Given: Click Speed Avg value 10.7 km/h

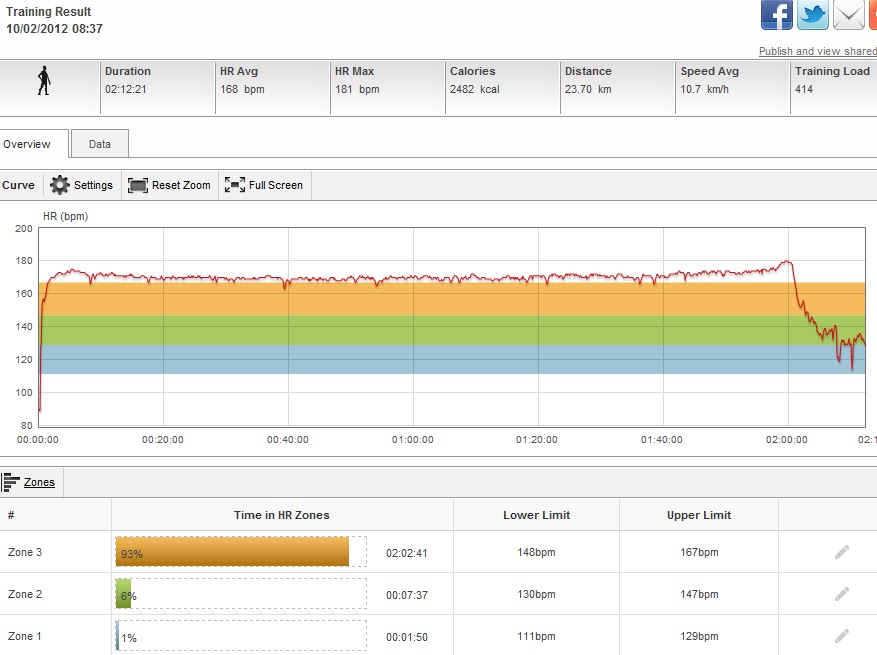Looking at the screenshot, I should coord(705,89).
